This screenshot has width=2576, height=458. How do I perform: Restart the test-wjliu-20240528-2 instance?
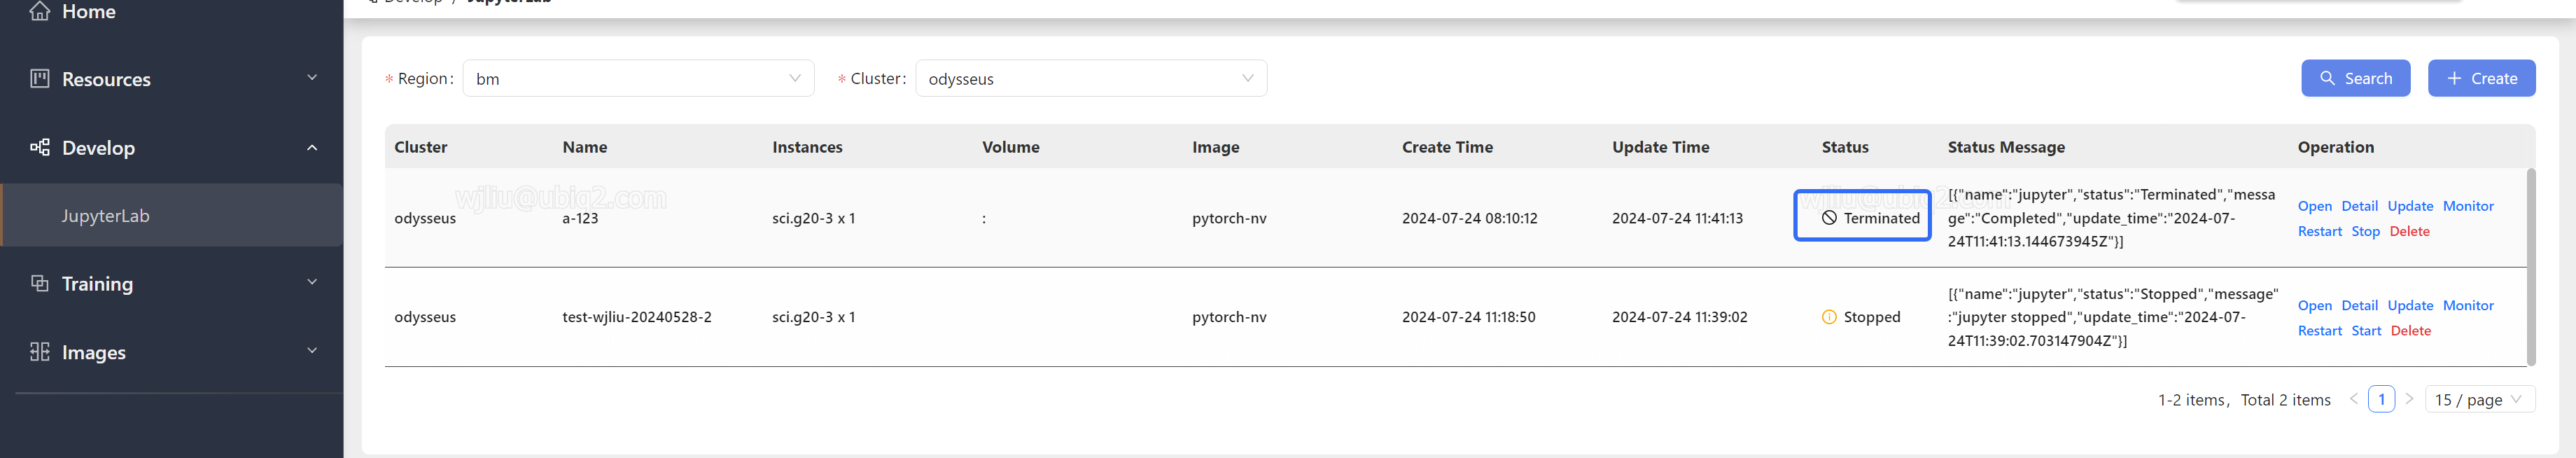2319,330
